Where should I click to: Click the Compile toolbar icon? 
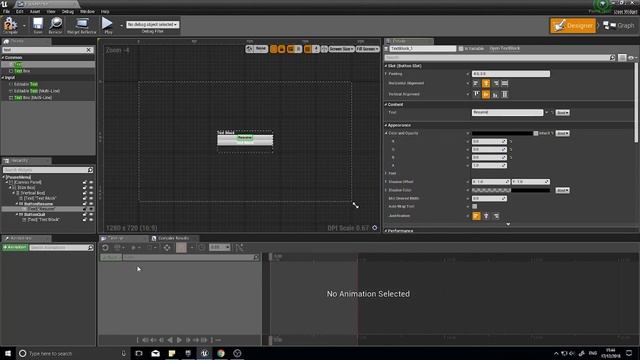click(x=11, y=25)
